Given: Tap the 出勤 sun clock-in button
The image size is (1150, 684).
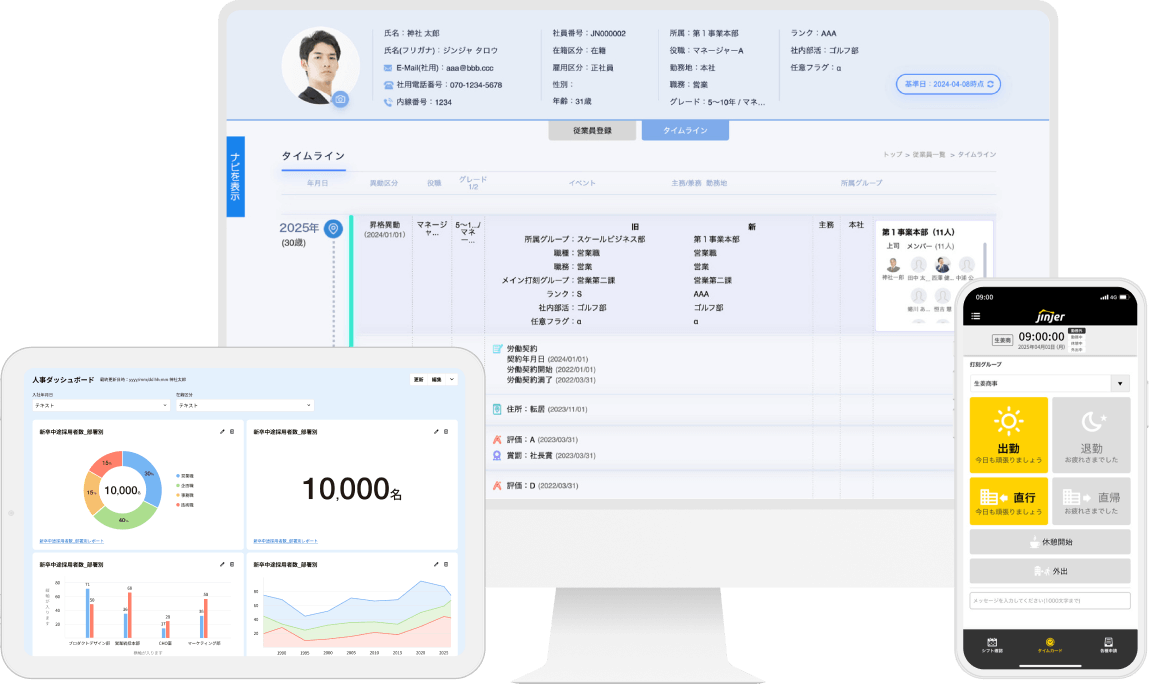Looking at the screenshot, I should pos(1009,435).
